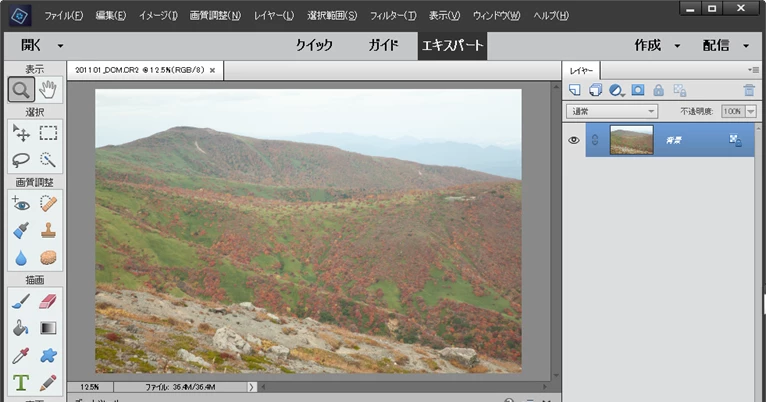This screenshot has height=402, width=766.
Task: Select the Smart Brush tool
Action: click(x=21, y=230)
